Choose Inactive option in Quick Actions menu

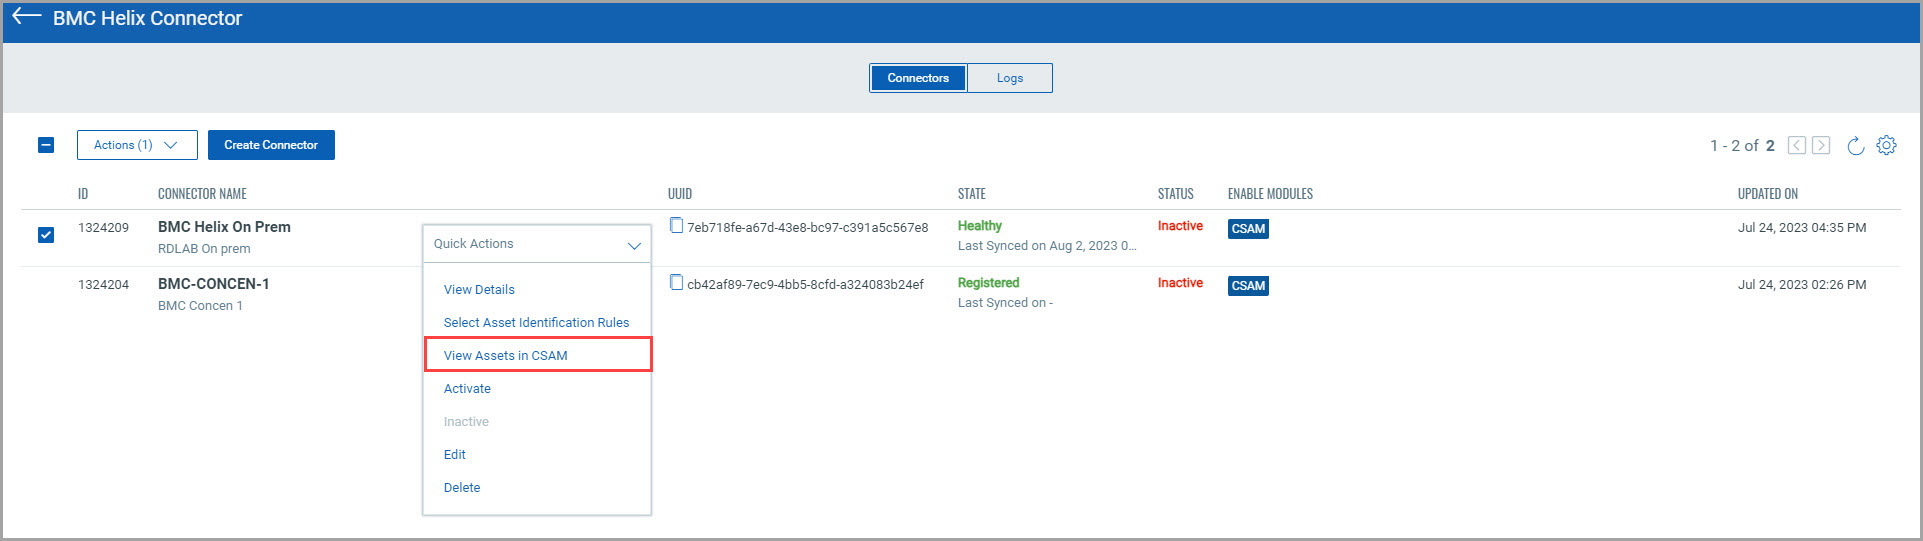(x=466, y=421)
